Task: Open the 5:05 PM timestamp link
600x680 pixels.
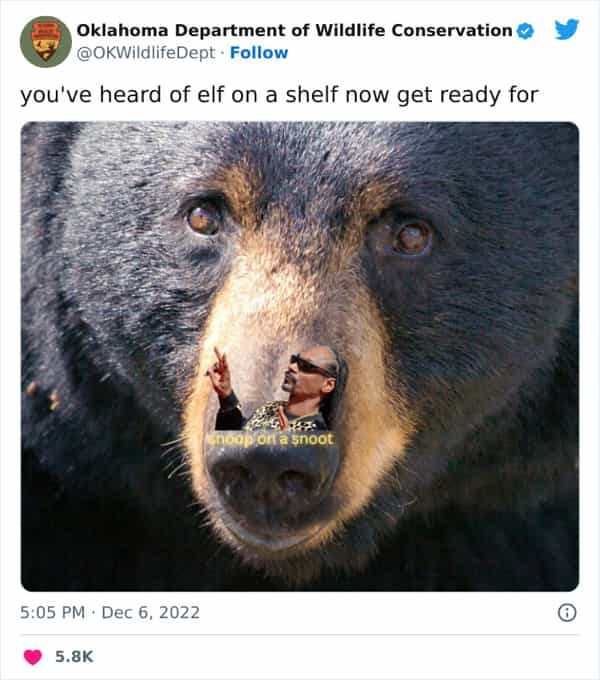Action: [52, 612]
